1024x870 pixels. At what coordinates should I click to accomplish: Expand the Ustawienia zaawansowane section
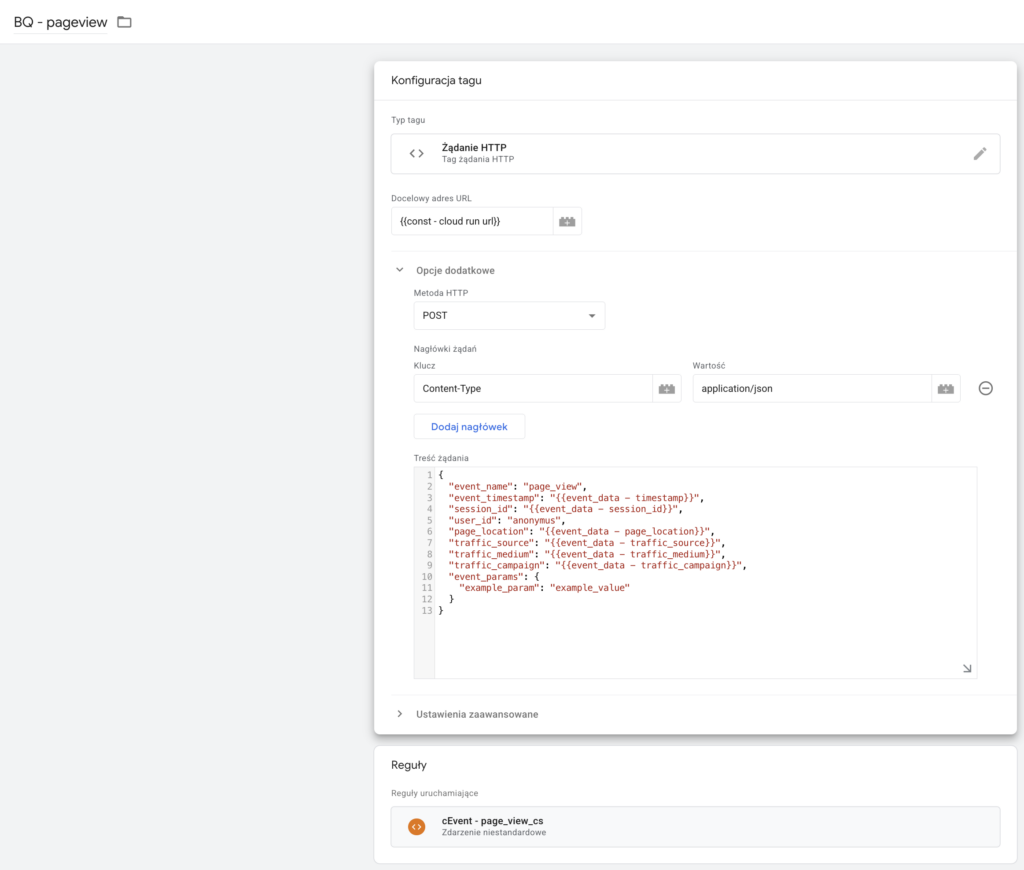(400, 714)
